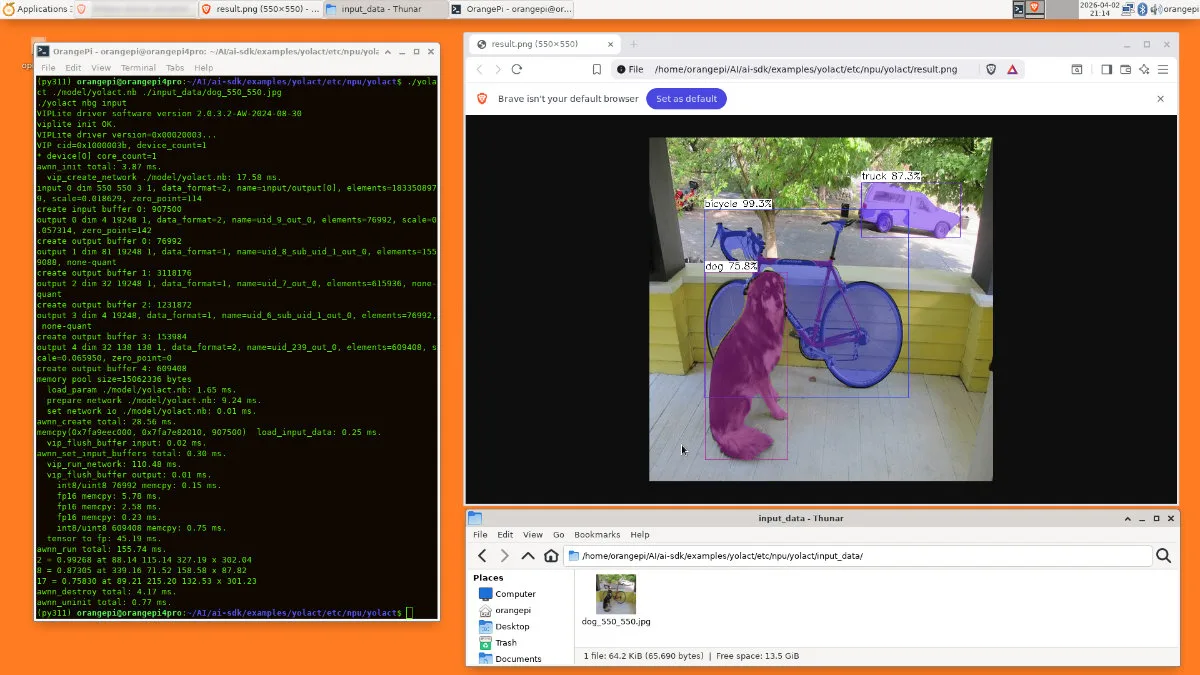Select the dog_550_550.jpg thumbnail
1200x675 pixels.
click(615, 594)
